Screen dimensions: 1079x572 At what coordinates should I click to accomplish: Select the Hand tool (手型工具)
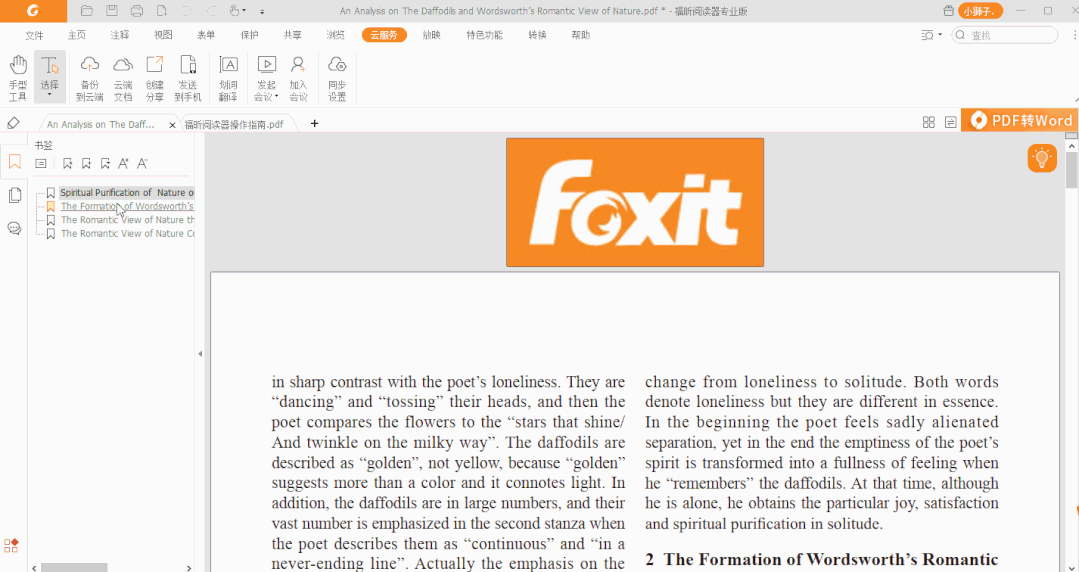point(18,77)
